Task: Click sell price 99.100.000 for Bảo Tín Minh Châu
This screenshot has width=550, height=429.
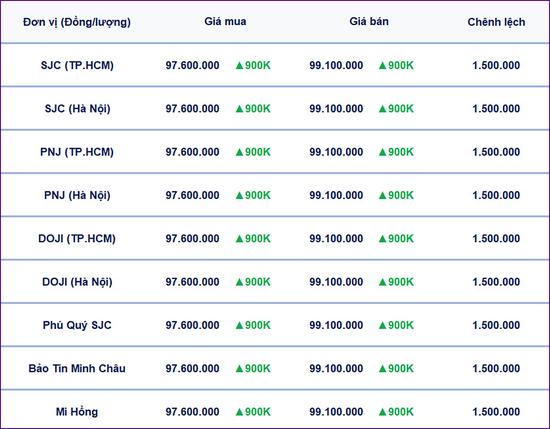Action: (x=336, y=368)
